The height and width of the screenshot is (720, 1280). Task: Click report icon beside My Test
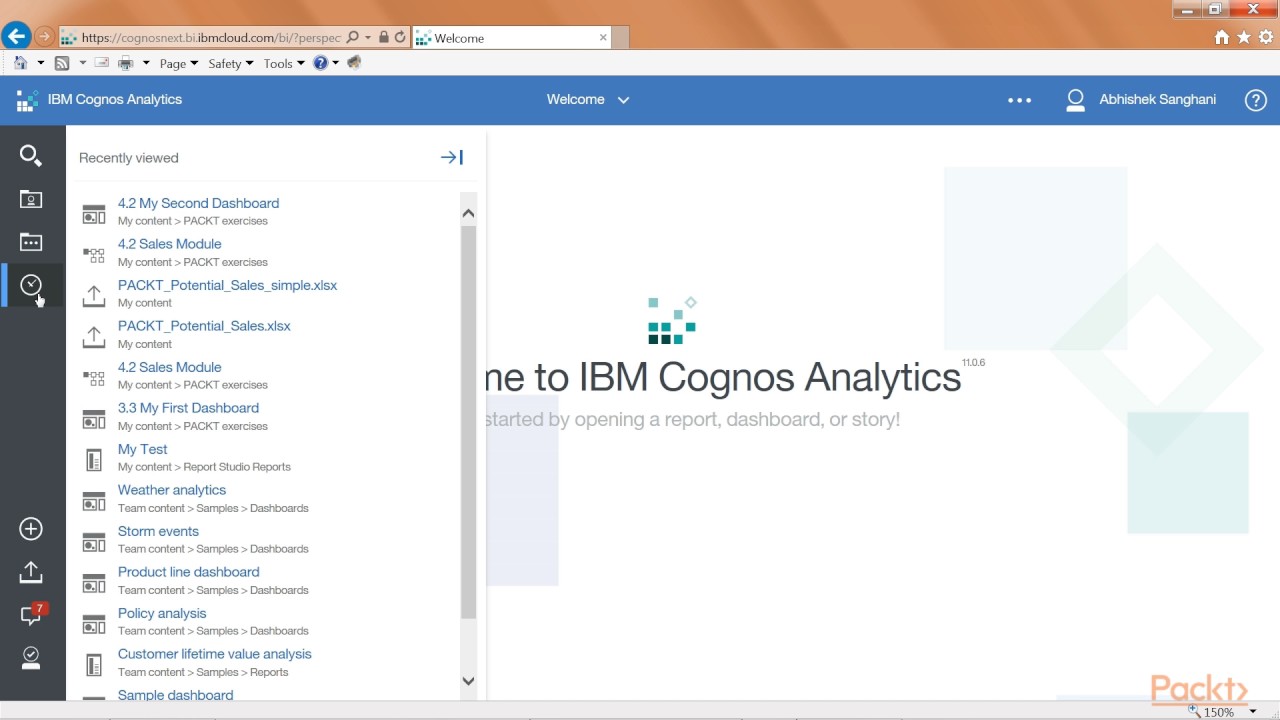point(94,460)
